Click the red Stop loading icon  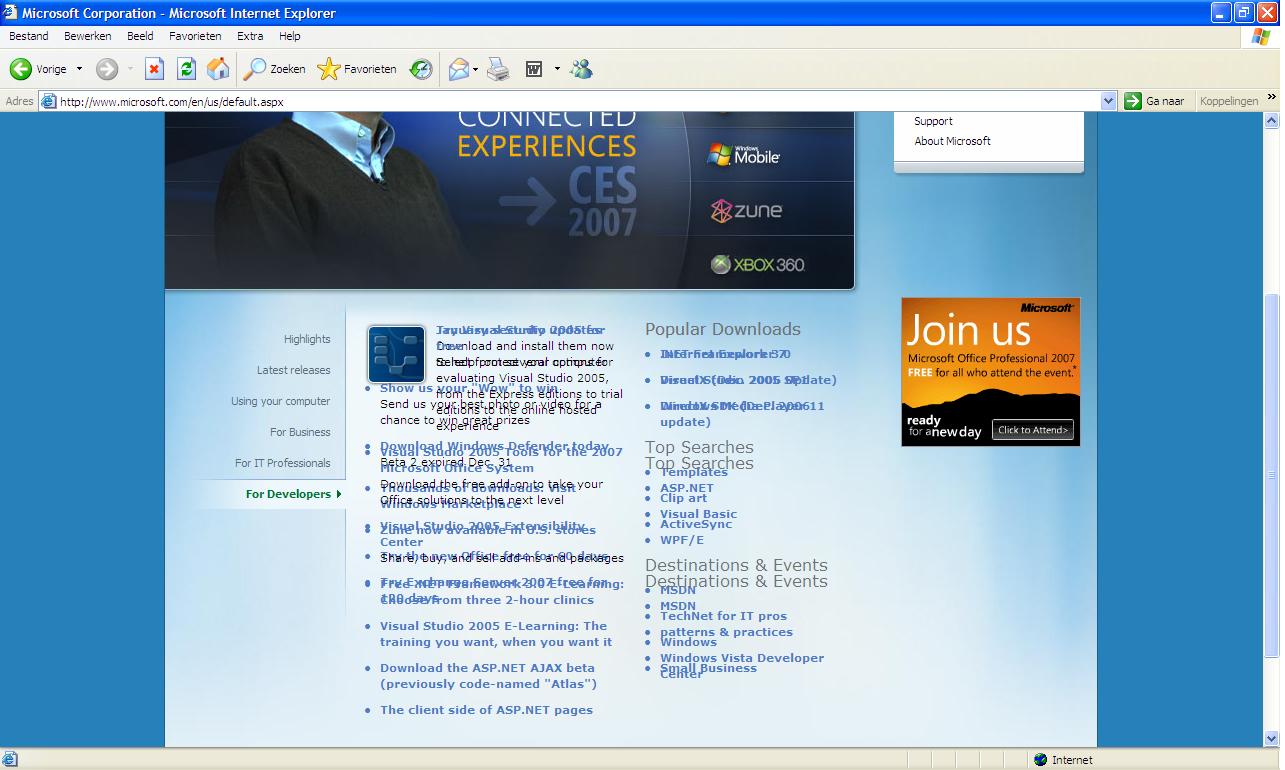click(x=154, y=69)
